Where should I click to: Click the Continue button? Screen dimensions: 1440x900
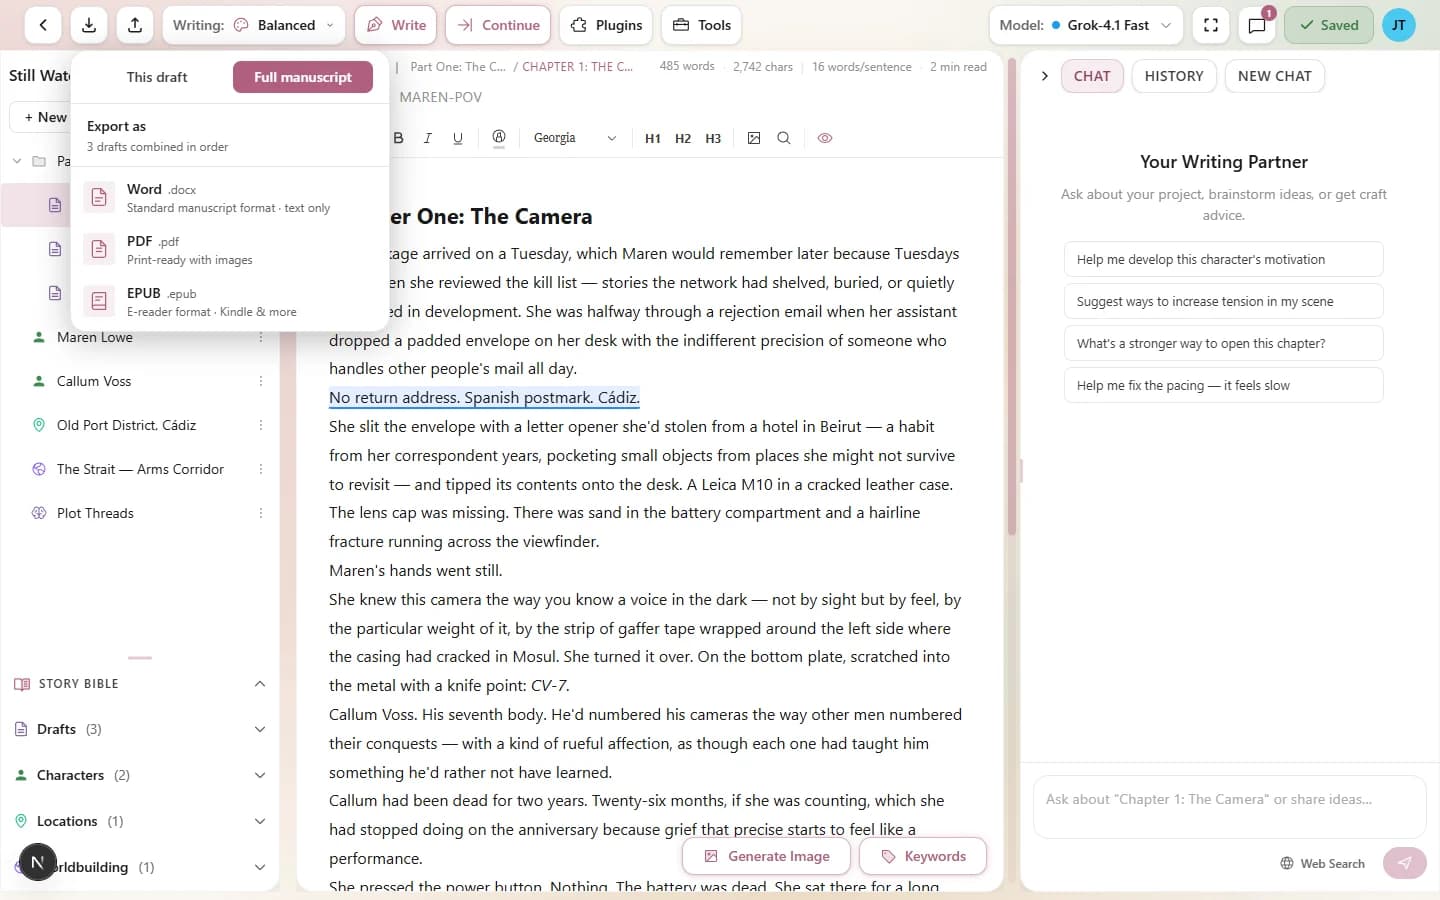click(498, 25)
